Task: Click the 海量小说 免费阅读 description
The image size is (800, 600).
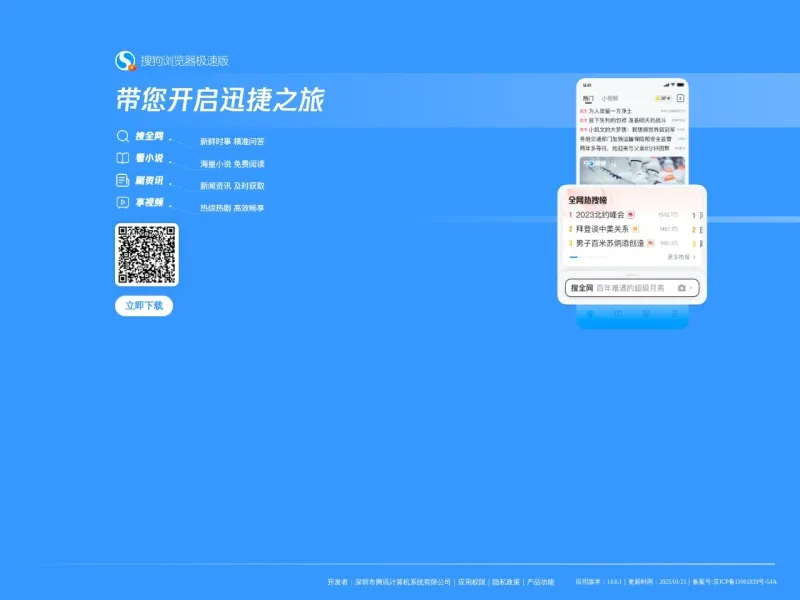Action: click(x=232, y=164)
